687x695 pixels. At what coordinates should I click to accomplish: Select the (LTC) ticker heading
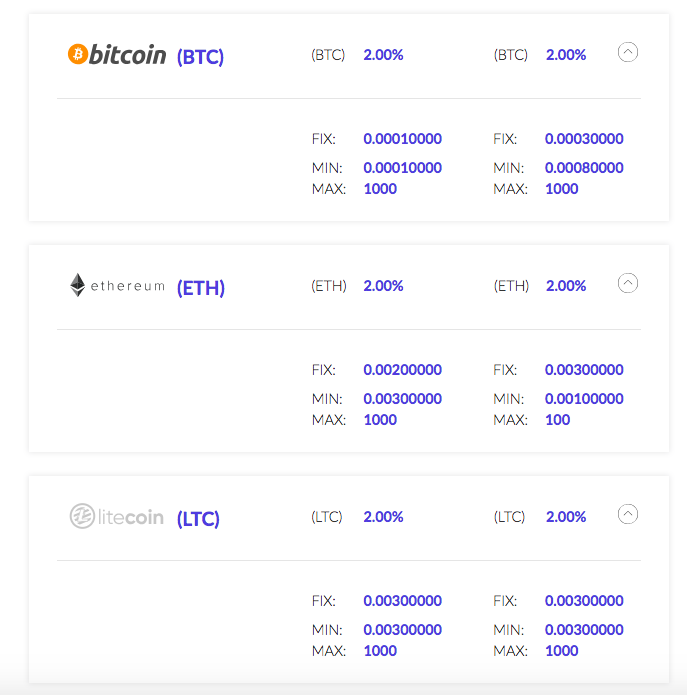198,519
